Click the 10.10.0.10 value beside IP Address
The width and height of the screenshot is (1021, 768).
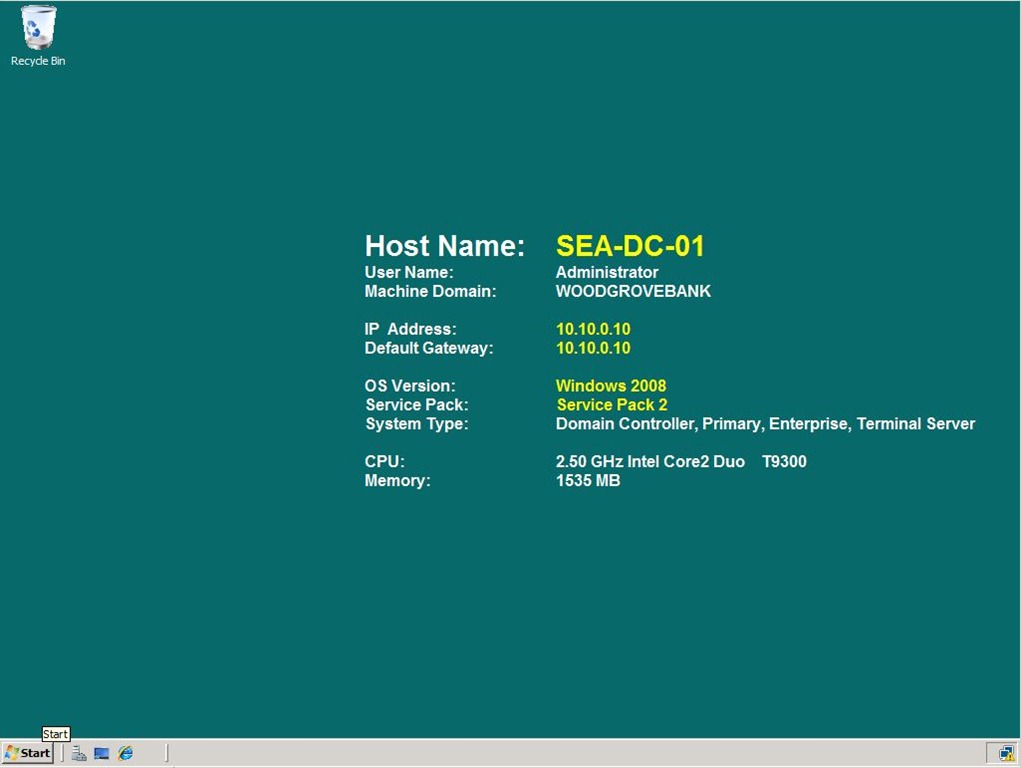coord(593,329)
